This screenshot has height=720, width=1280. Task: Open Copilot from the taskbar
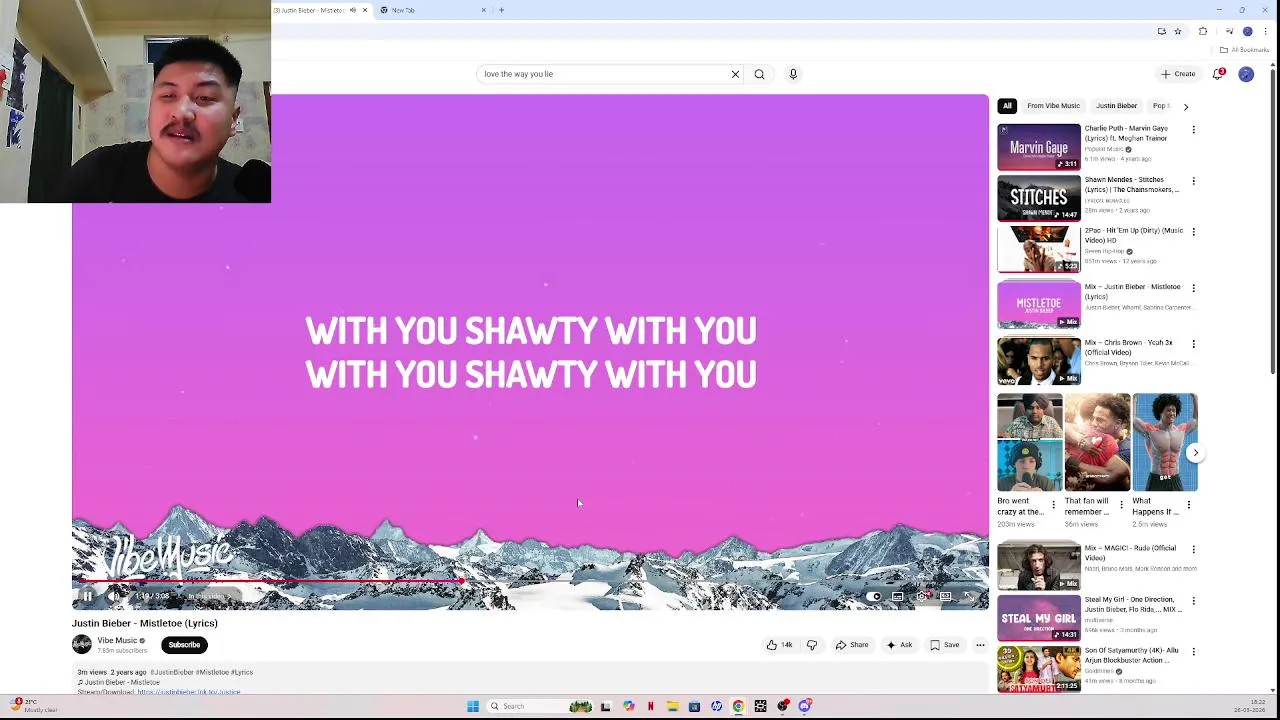629,707
